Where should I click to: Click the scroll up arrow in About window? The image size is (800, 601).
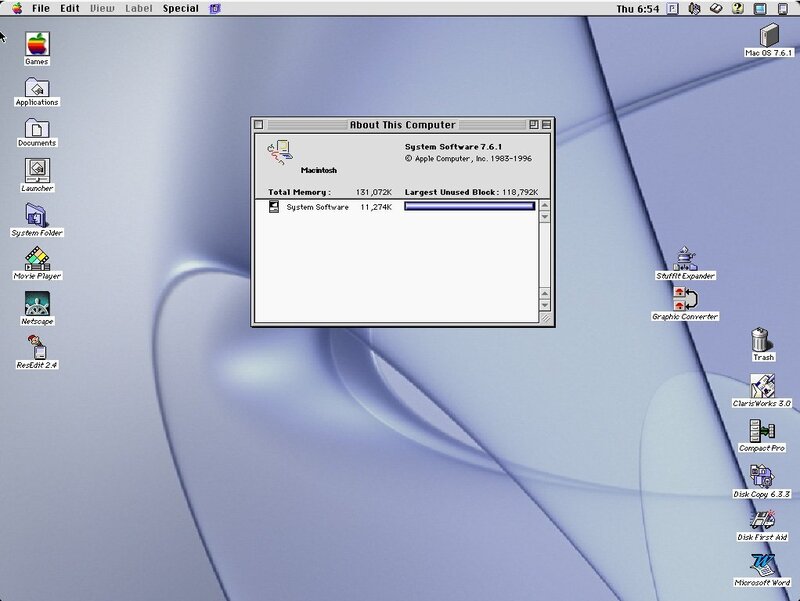tap(545, 205)
